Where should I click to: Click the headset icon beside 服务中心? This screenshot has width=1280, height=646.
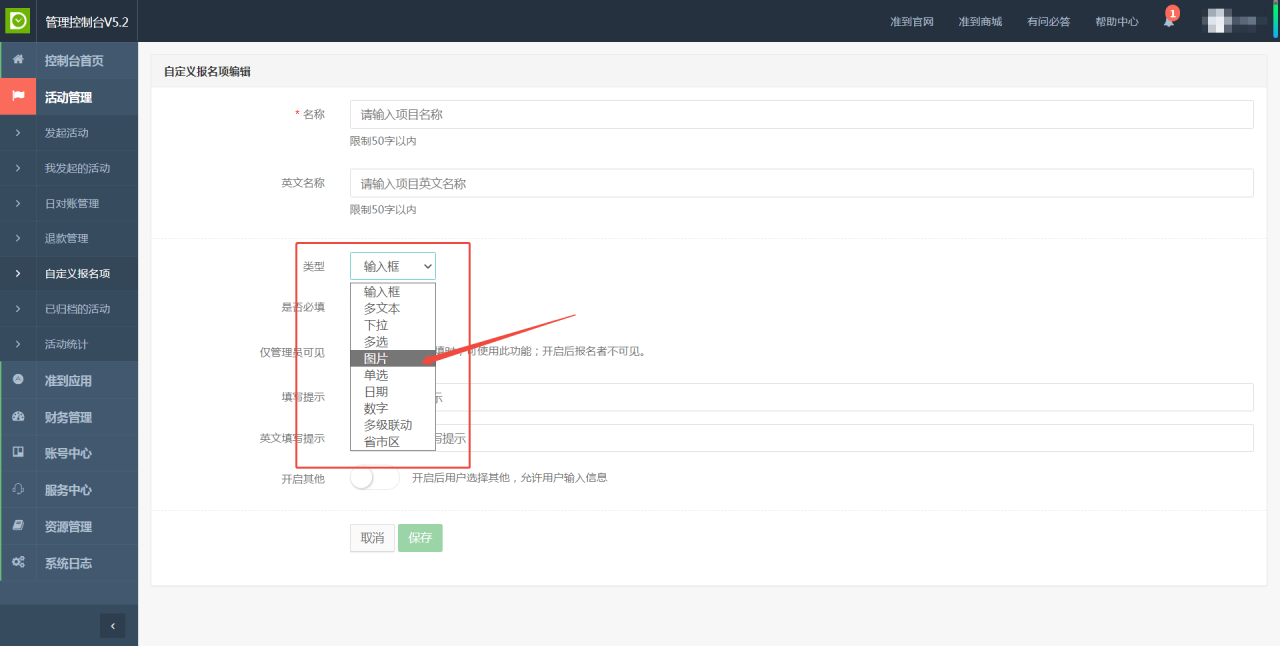point(18,490)
